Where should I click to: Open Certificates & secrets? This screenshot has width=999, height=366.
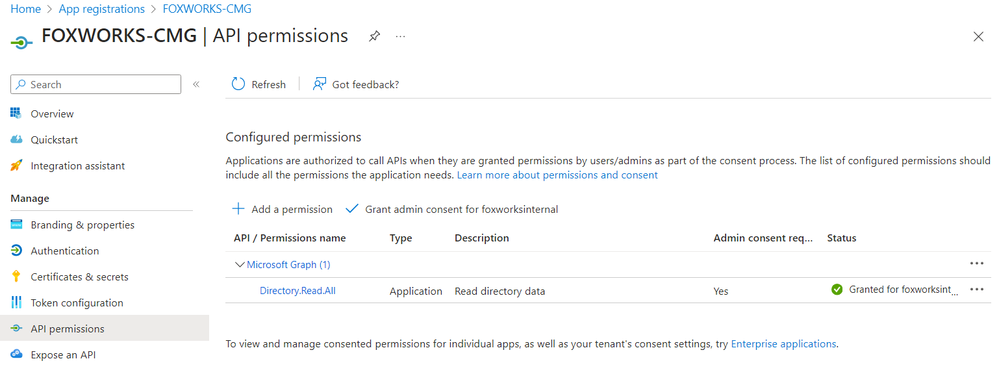click(69, 277)
